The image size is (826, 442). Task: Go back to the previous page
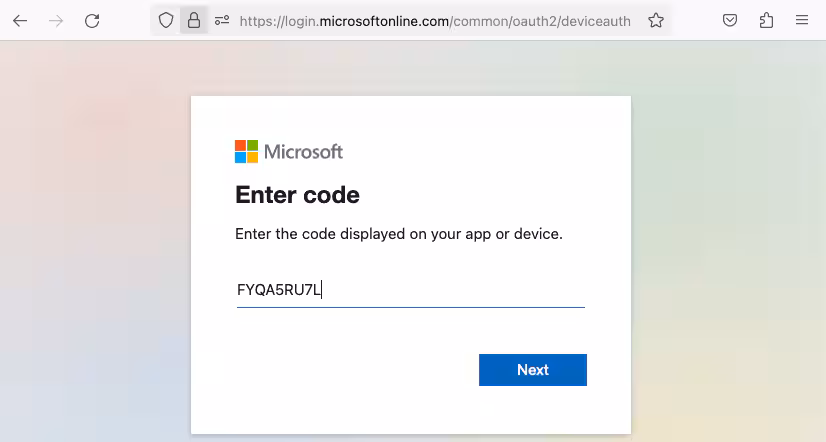coord(20,20)
